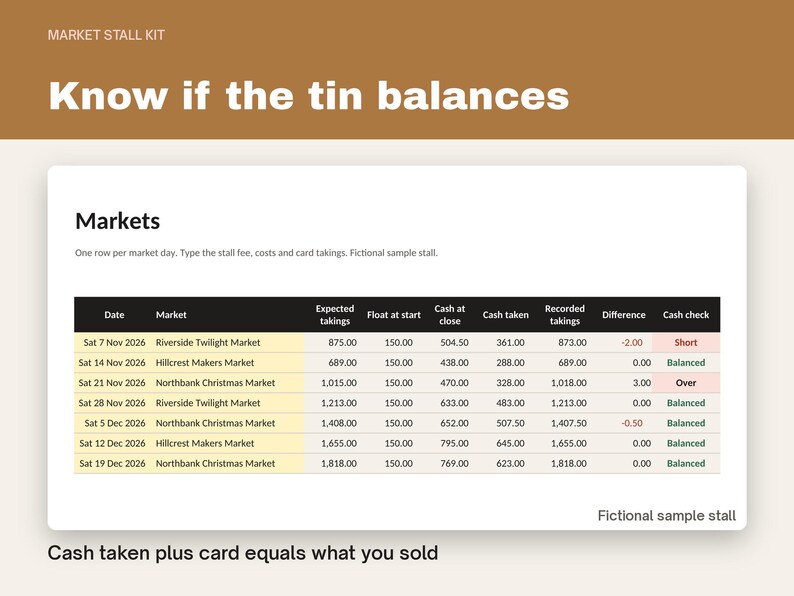This screenshot has width=794, height=596.
Task: Click the 'Date' column header
Action: pos(114,315)
